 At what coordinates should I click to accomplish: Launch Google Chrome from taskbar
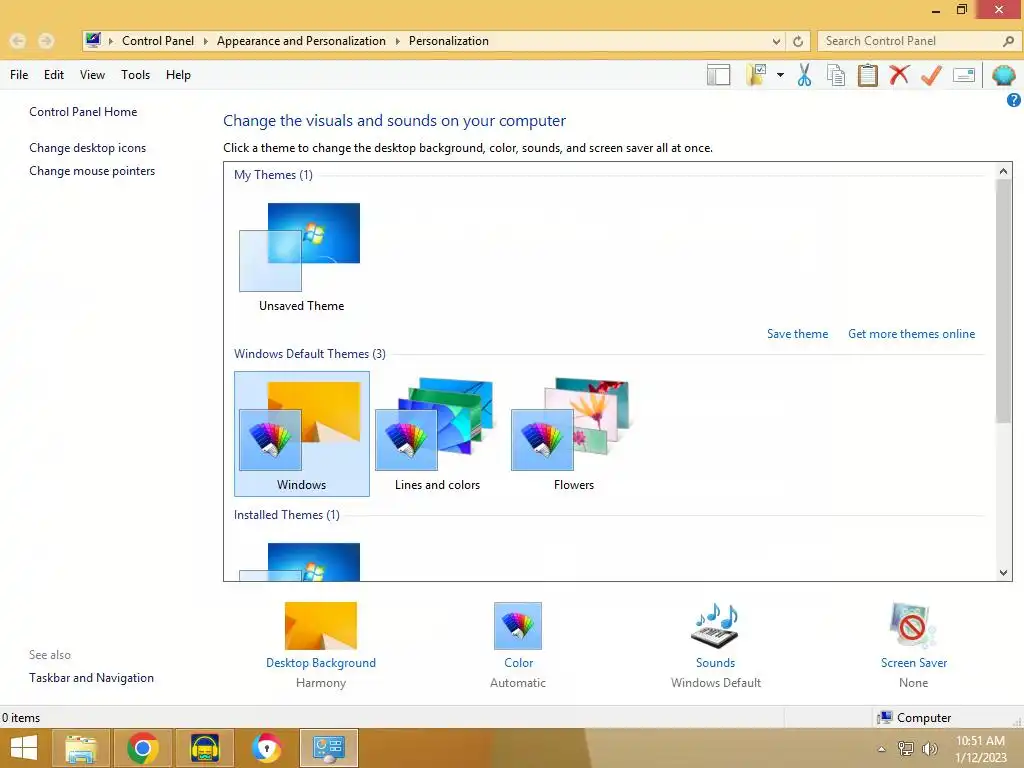(x=142, y=748)
